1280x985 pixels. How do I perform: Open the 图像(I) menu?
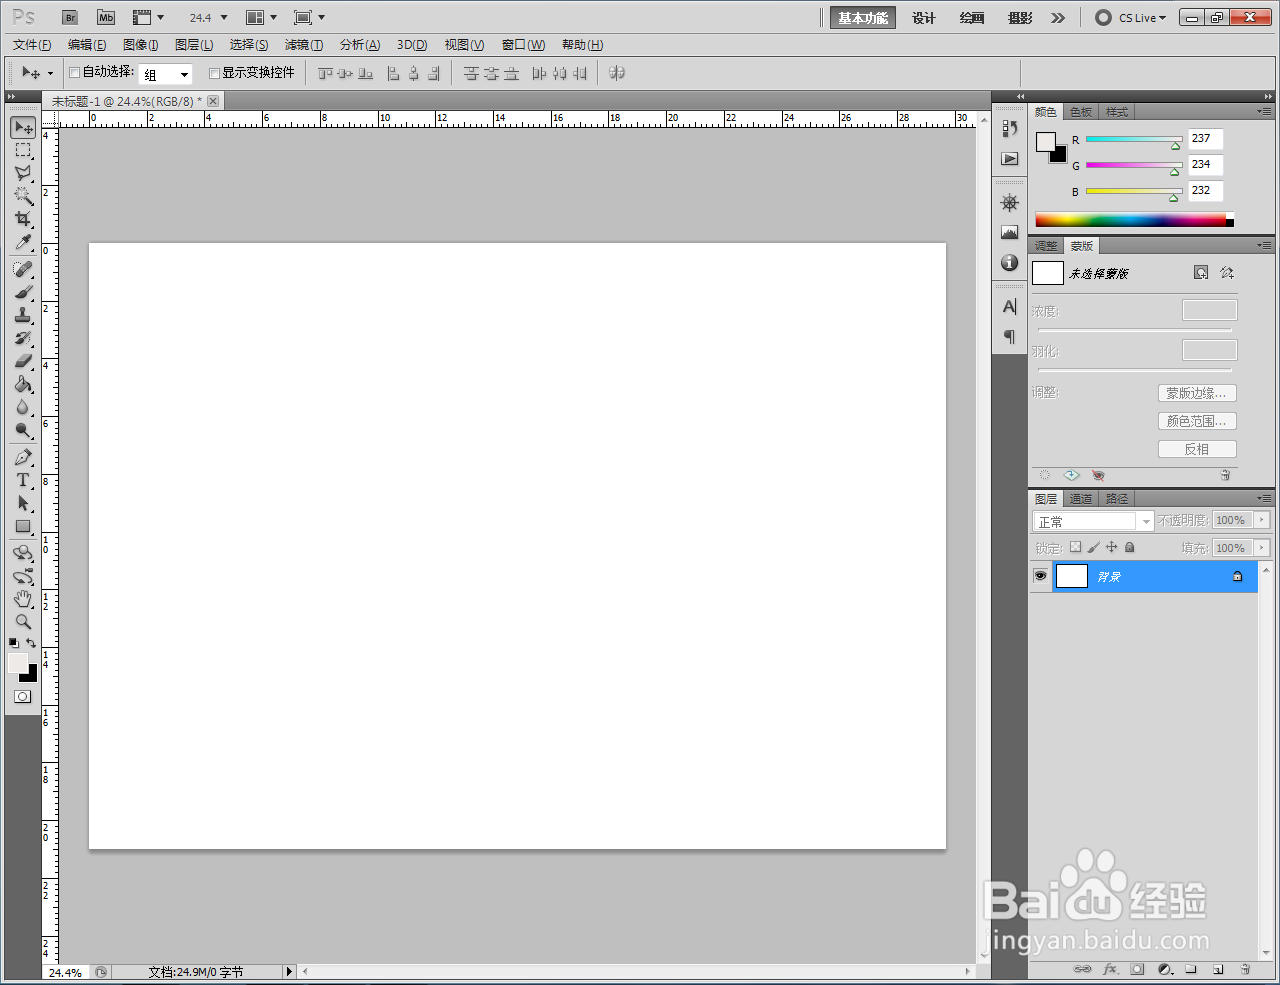tap(141, 45)
